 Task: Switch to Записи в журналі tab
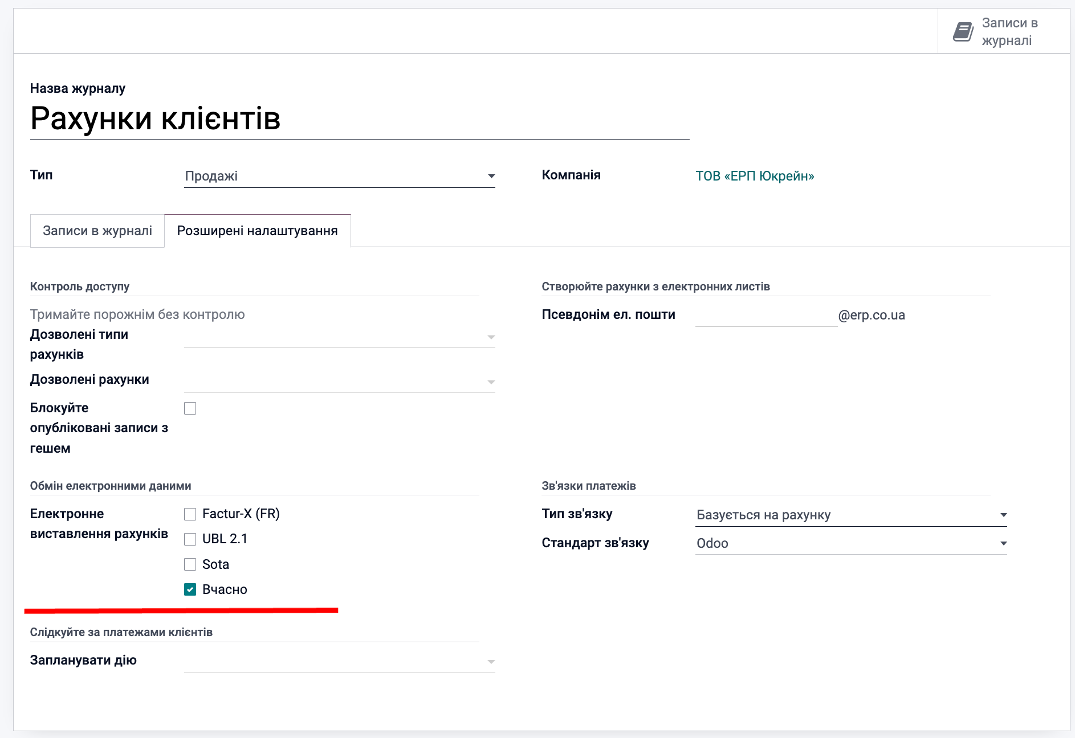click(x=97, y=230)
